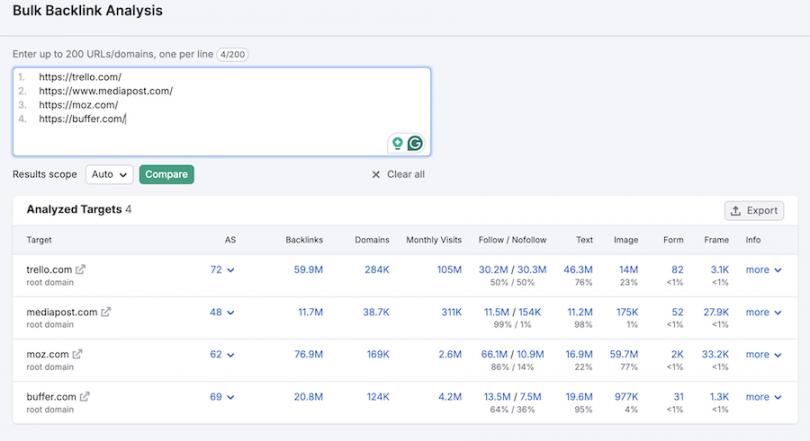This screenshot has height=441, width=810.
Task: Open mediapost.com domains value 38.7K
Action: [x=376, y=312]
